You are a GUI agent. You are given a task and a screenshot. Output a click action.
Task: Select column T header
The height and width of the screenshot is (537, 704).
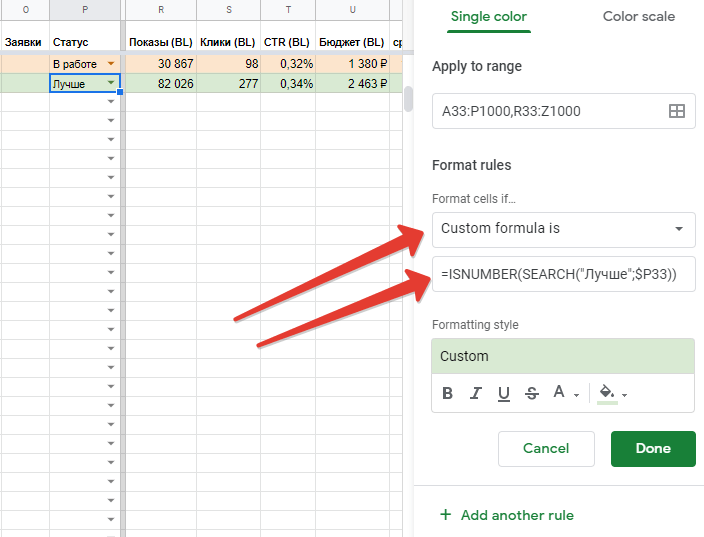(288, 10)
